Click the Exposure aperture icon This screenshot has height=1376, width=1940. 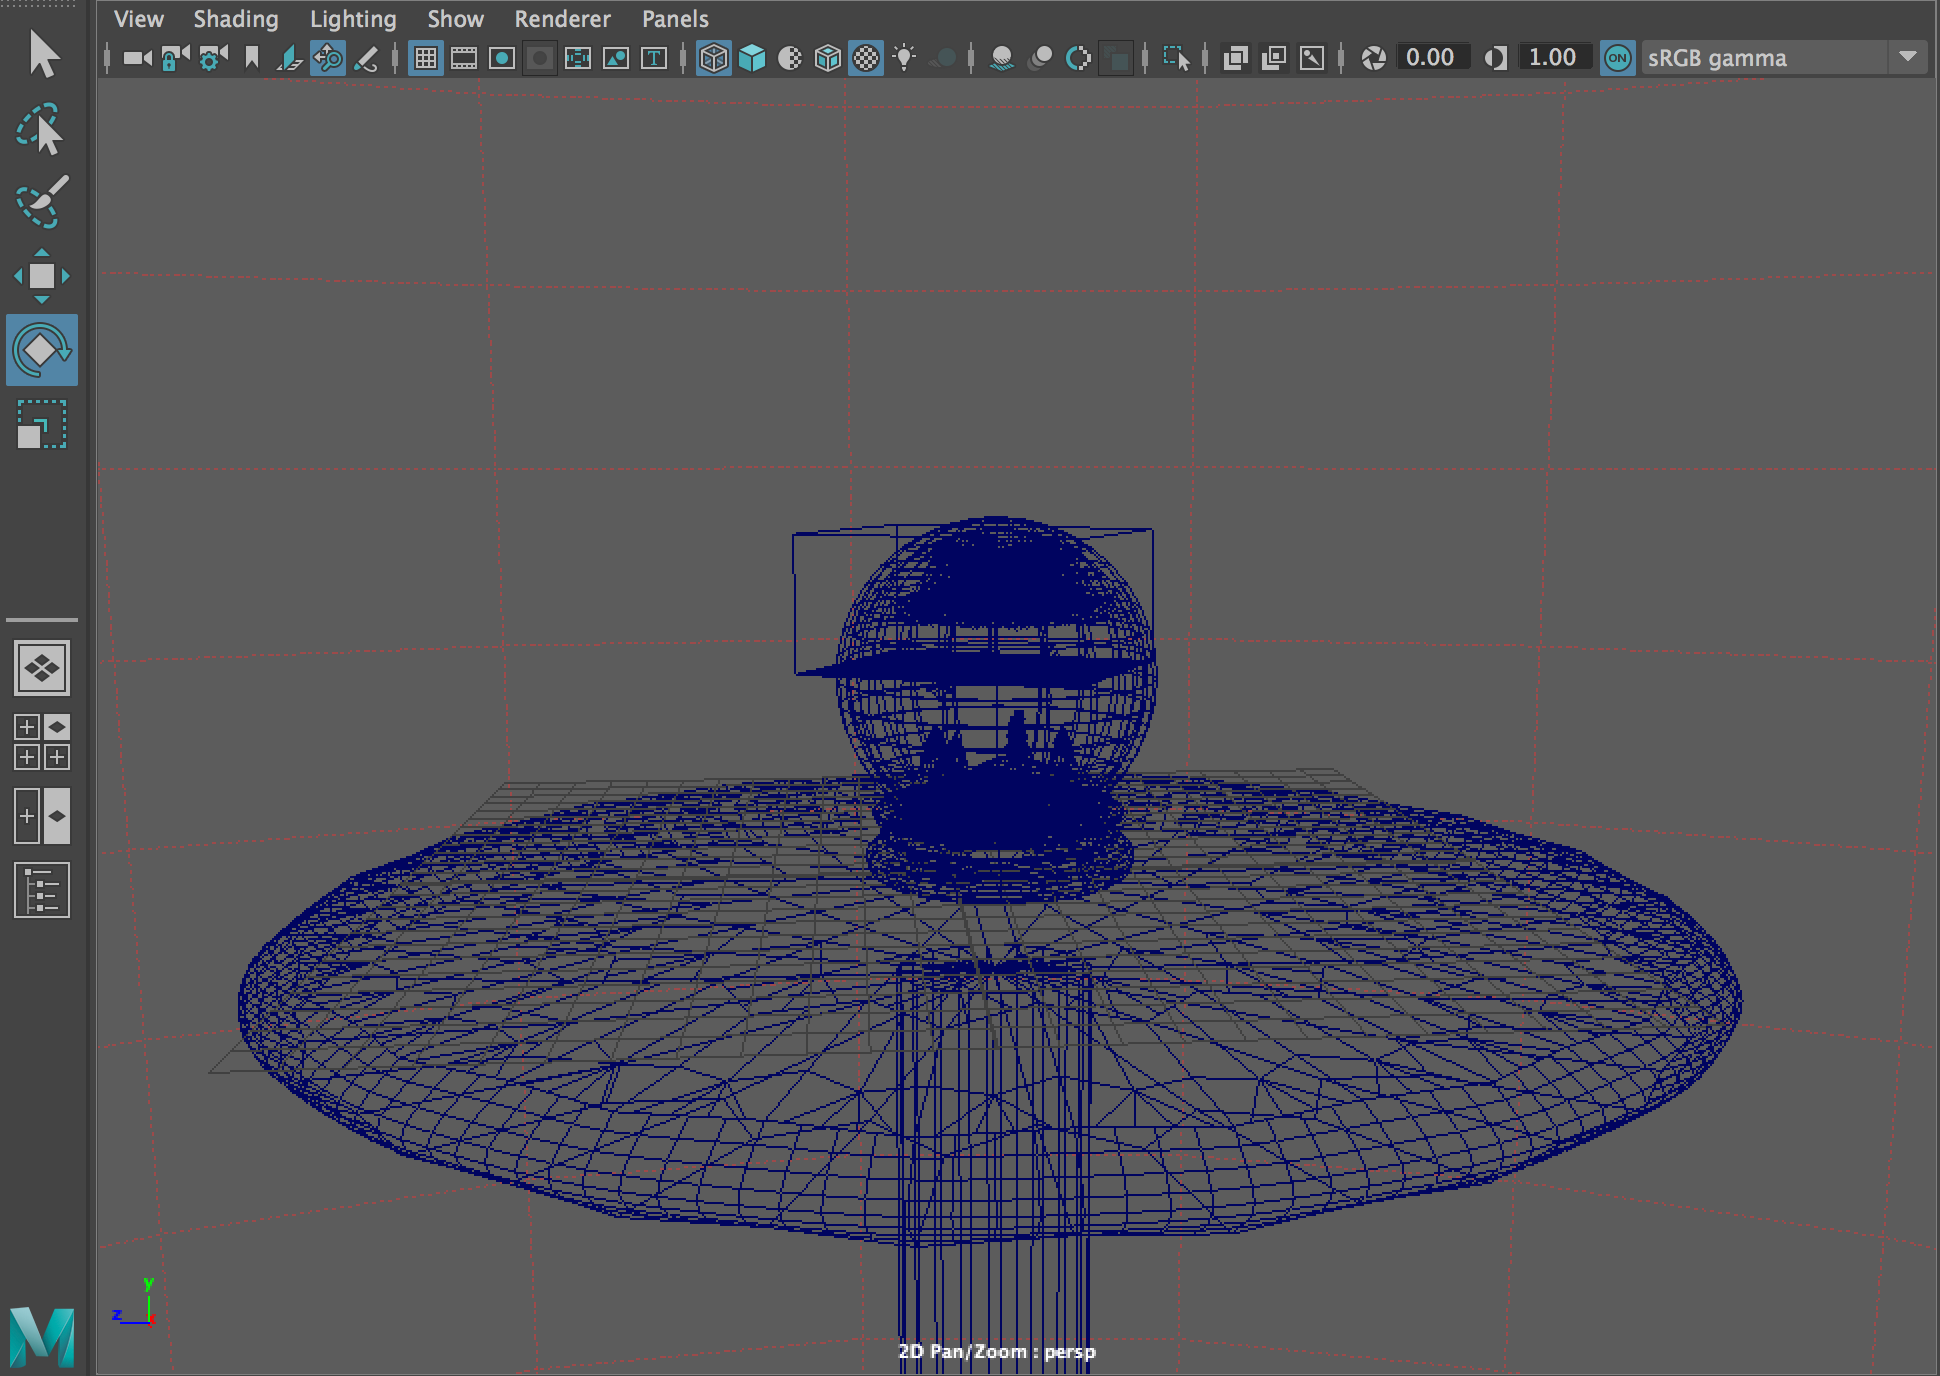point(1374,58)
